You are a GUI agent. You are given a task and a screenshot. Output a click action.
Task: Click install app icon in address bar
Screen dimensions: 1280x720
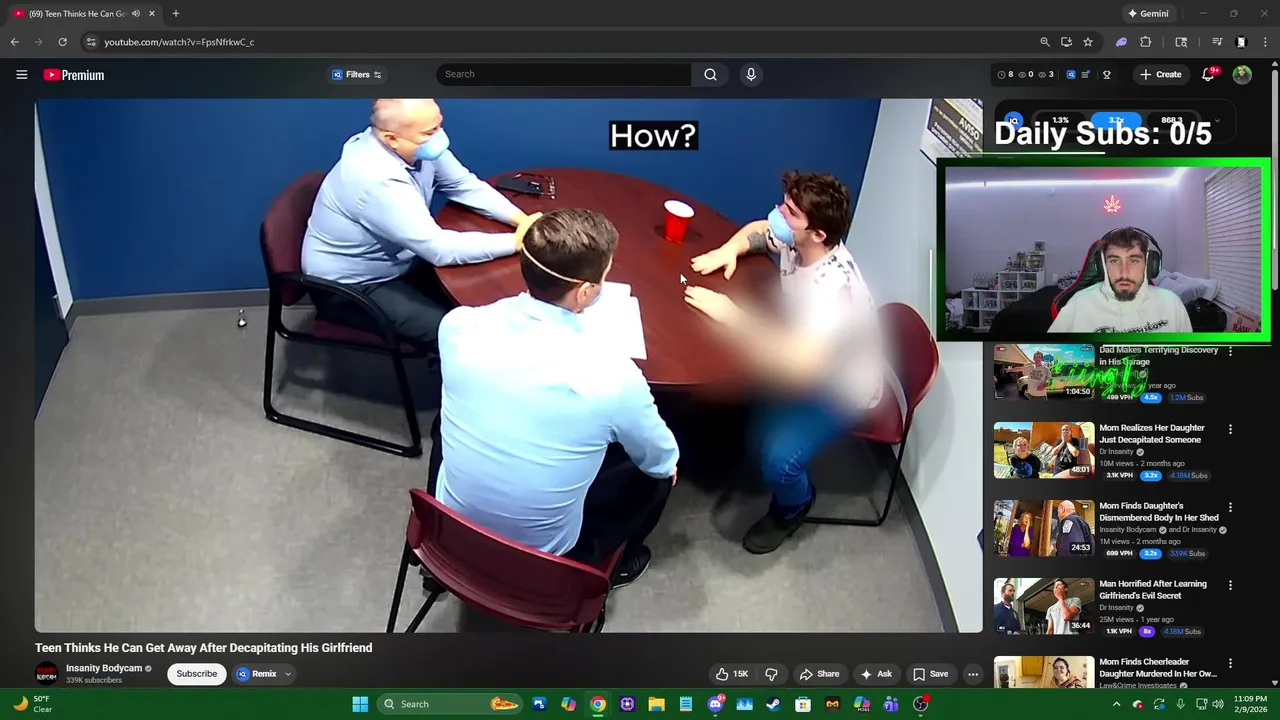click(x=1066, y=42)
